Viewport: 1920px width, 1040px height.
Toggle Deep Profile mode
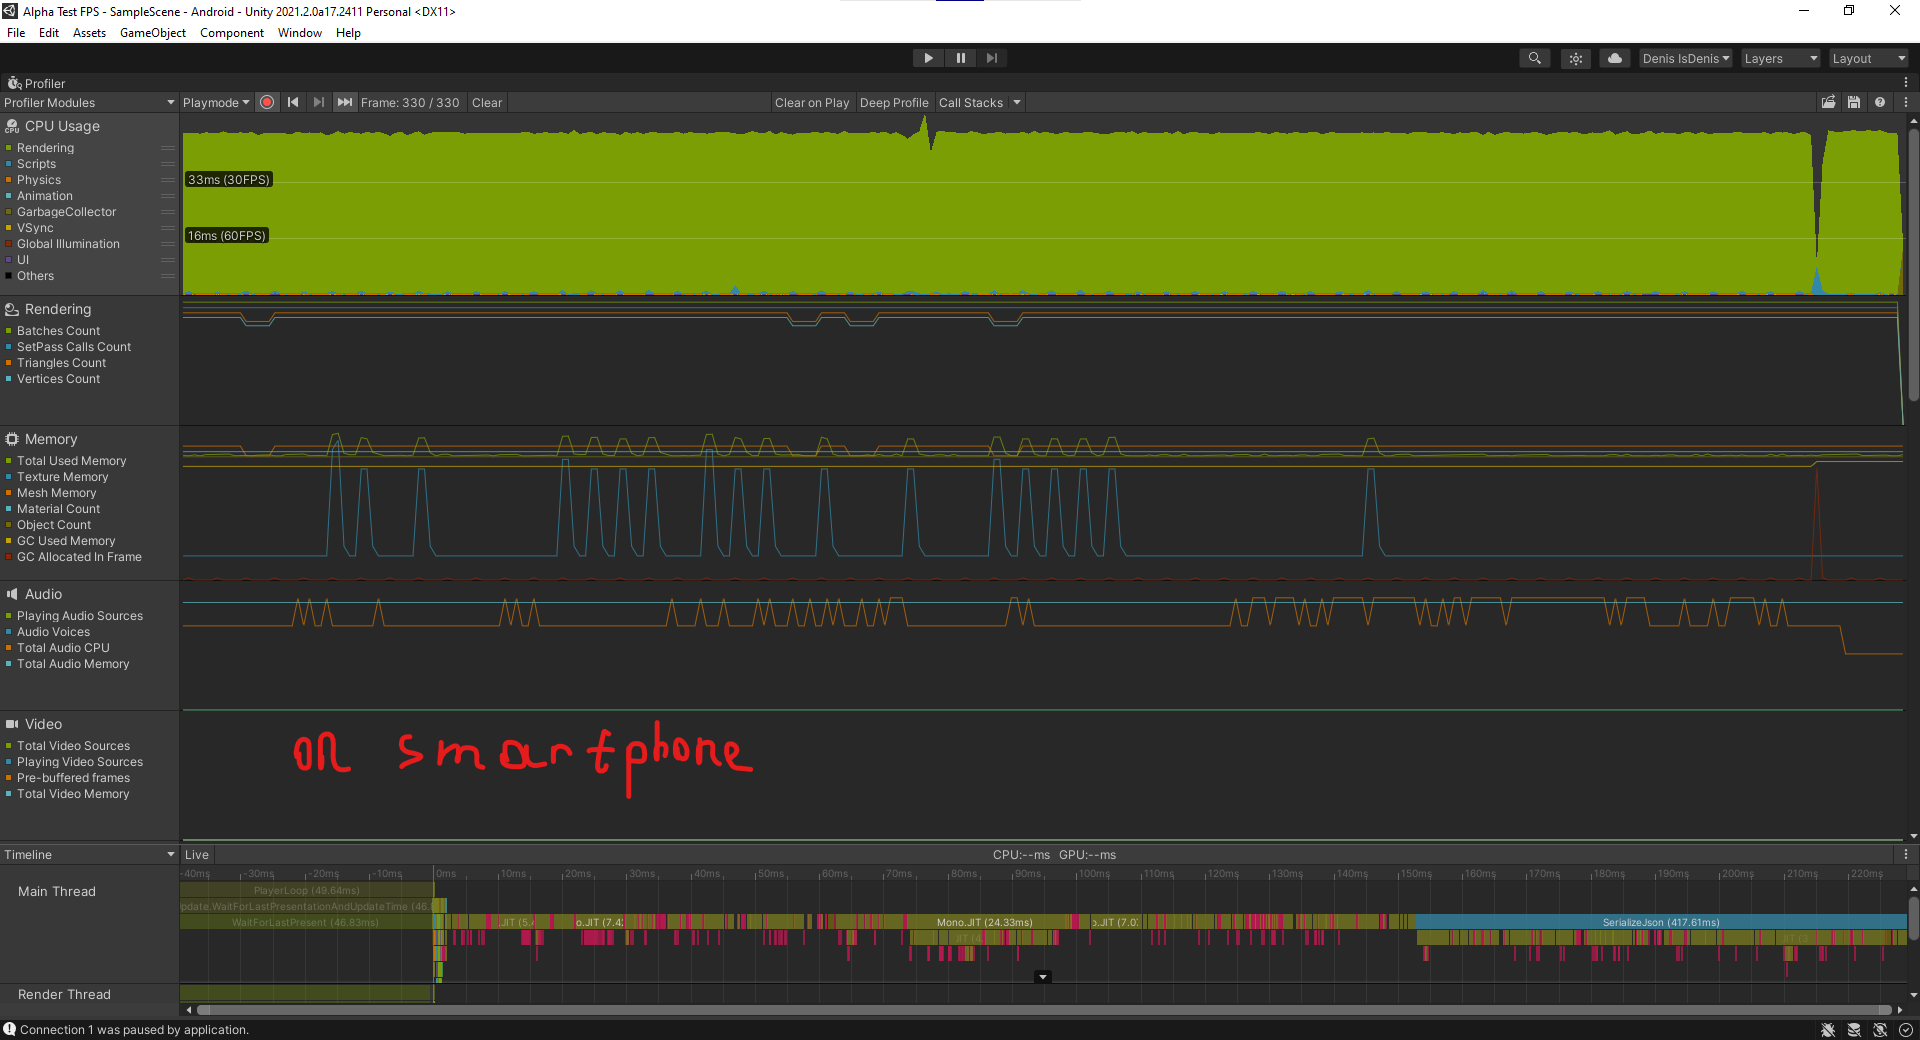click(894, 102)
